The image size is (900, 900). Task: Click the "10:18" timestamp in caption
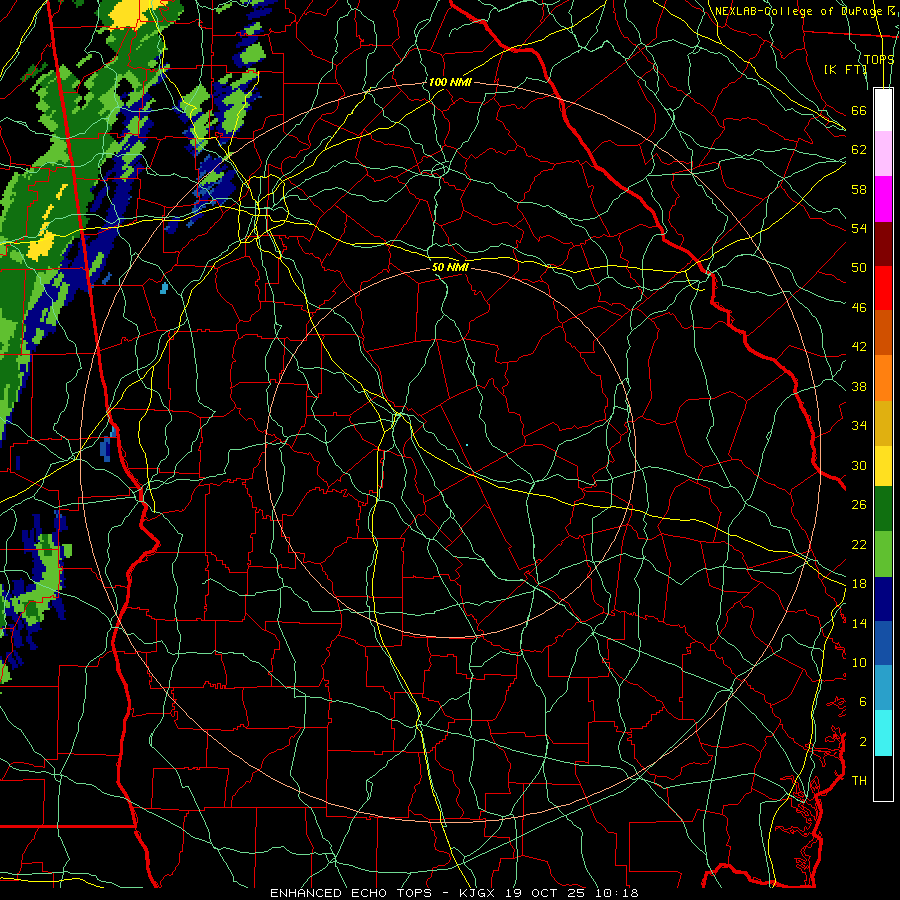pyautogui.click(x=618, y=893)
